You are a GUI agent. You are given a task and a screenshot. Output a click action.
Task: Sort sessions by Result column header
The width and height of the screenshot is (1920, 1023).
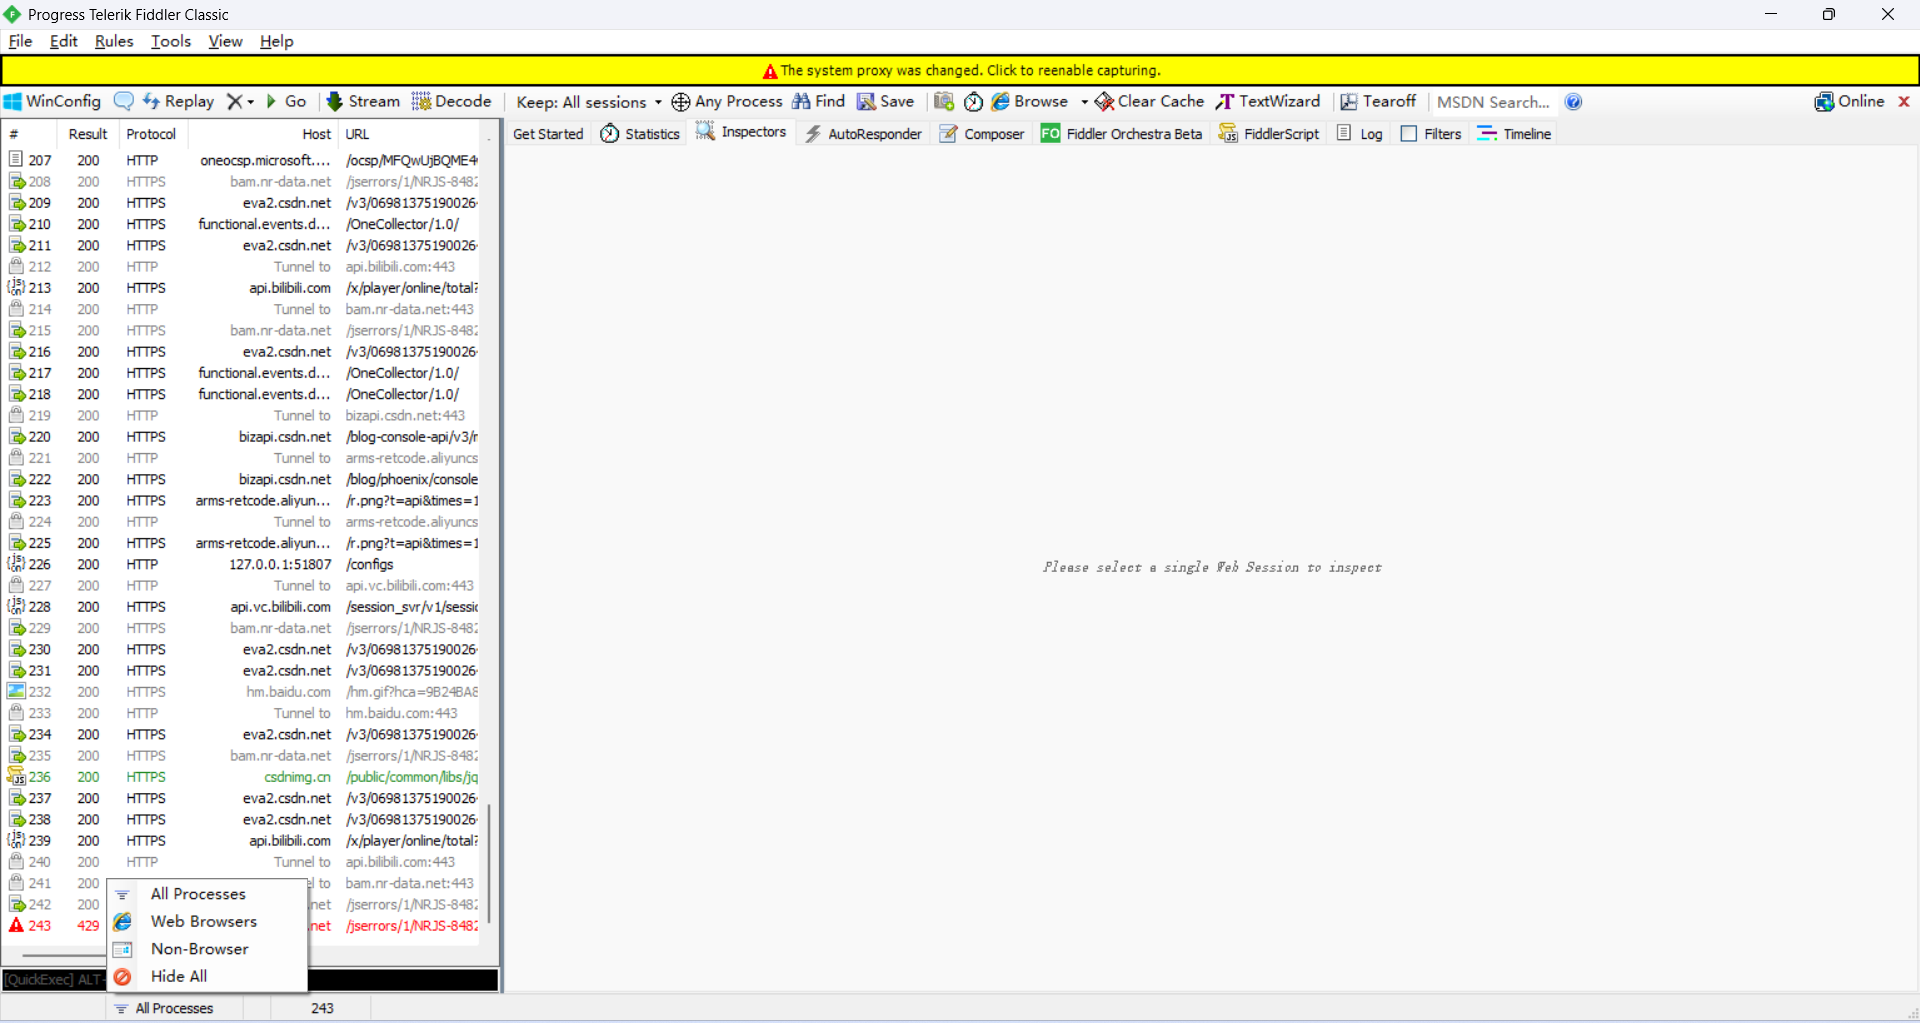(88, 134)
